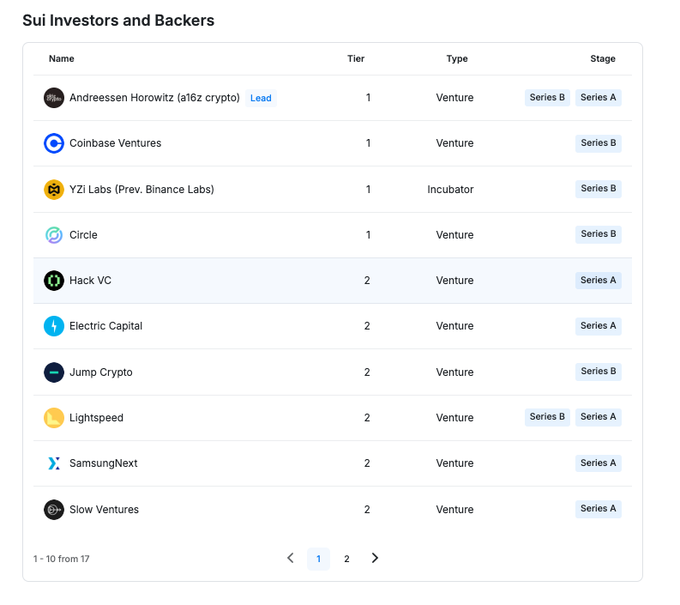Click the '1 - 10 from 17' count text
Screen dimensions: 680x605
pyautogui.click(x=61, y=559)
